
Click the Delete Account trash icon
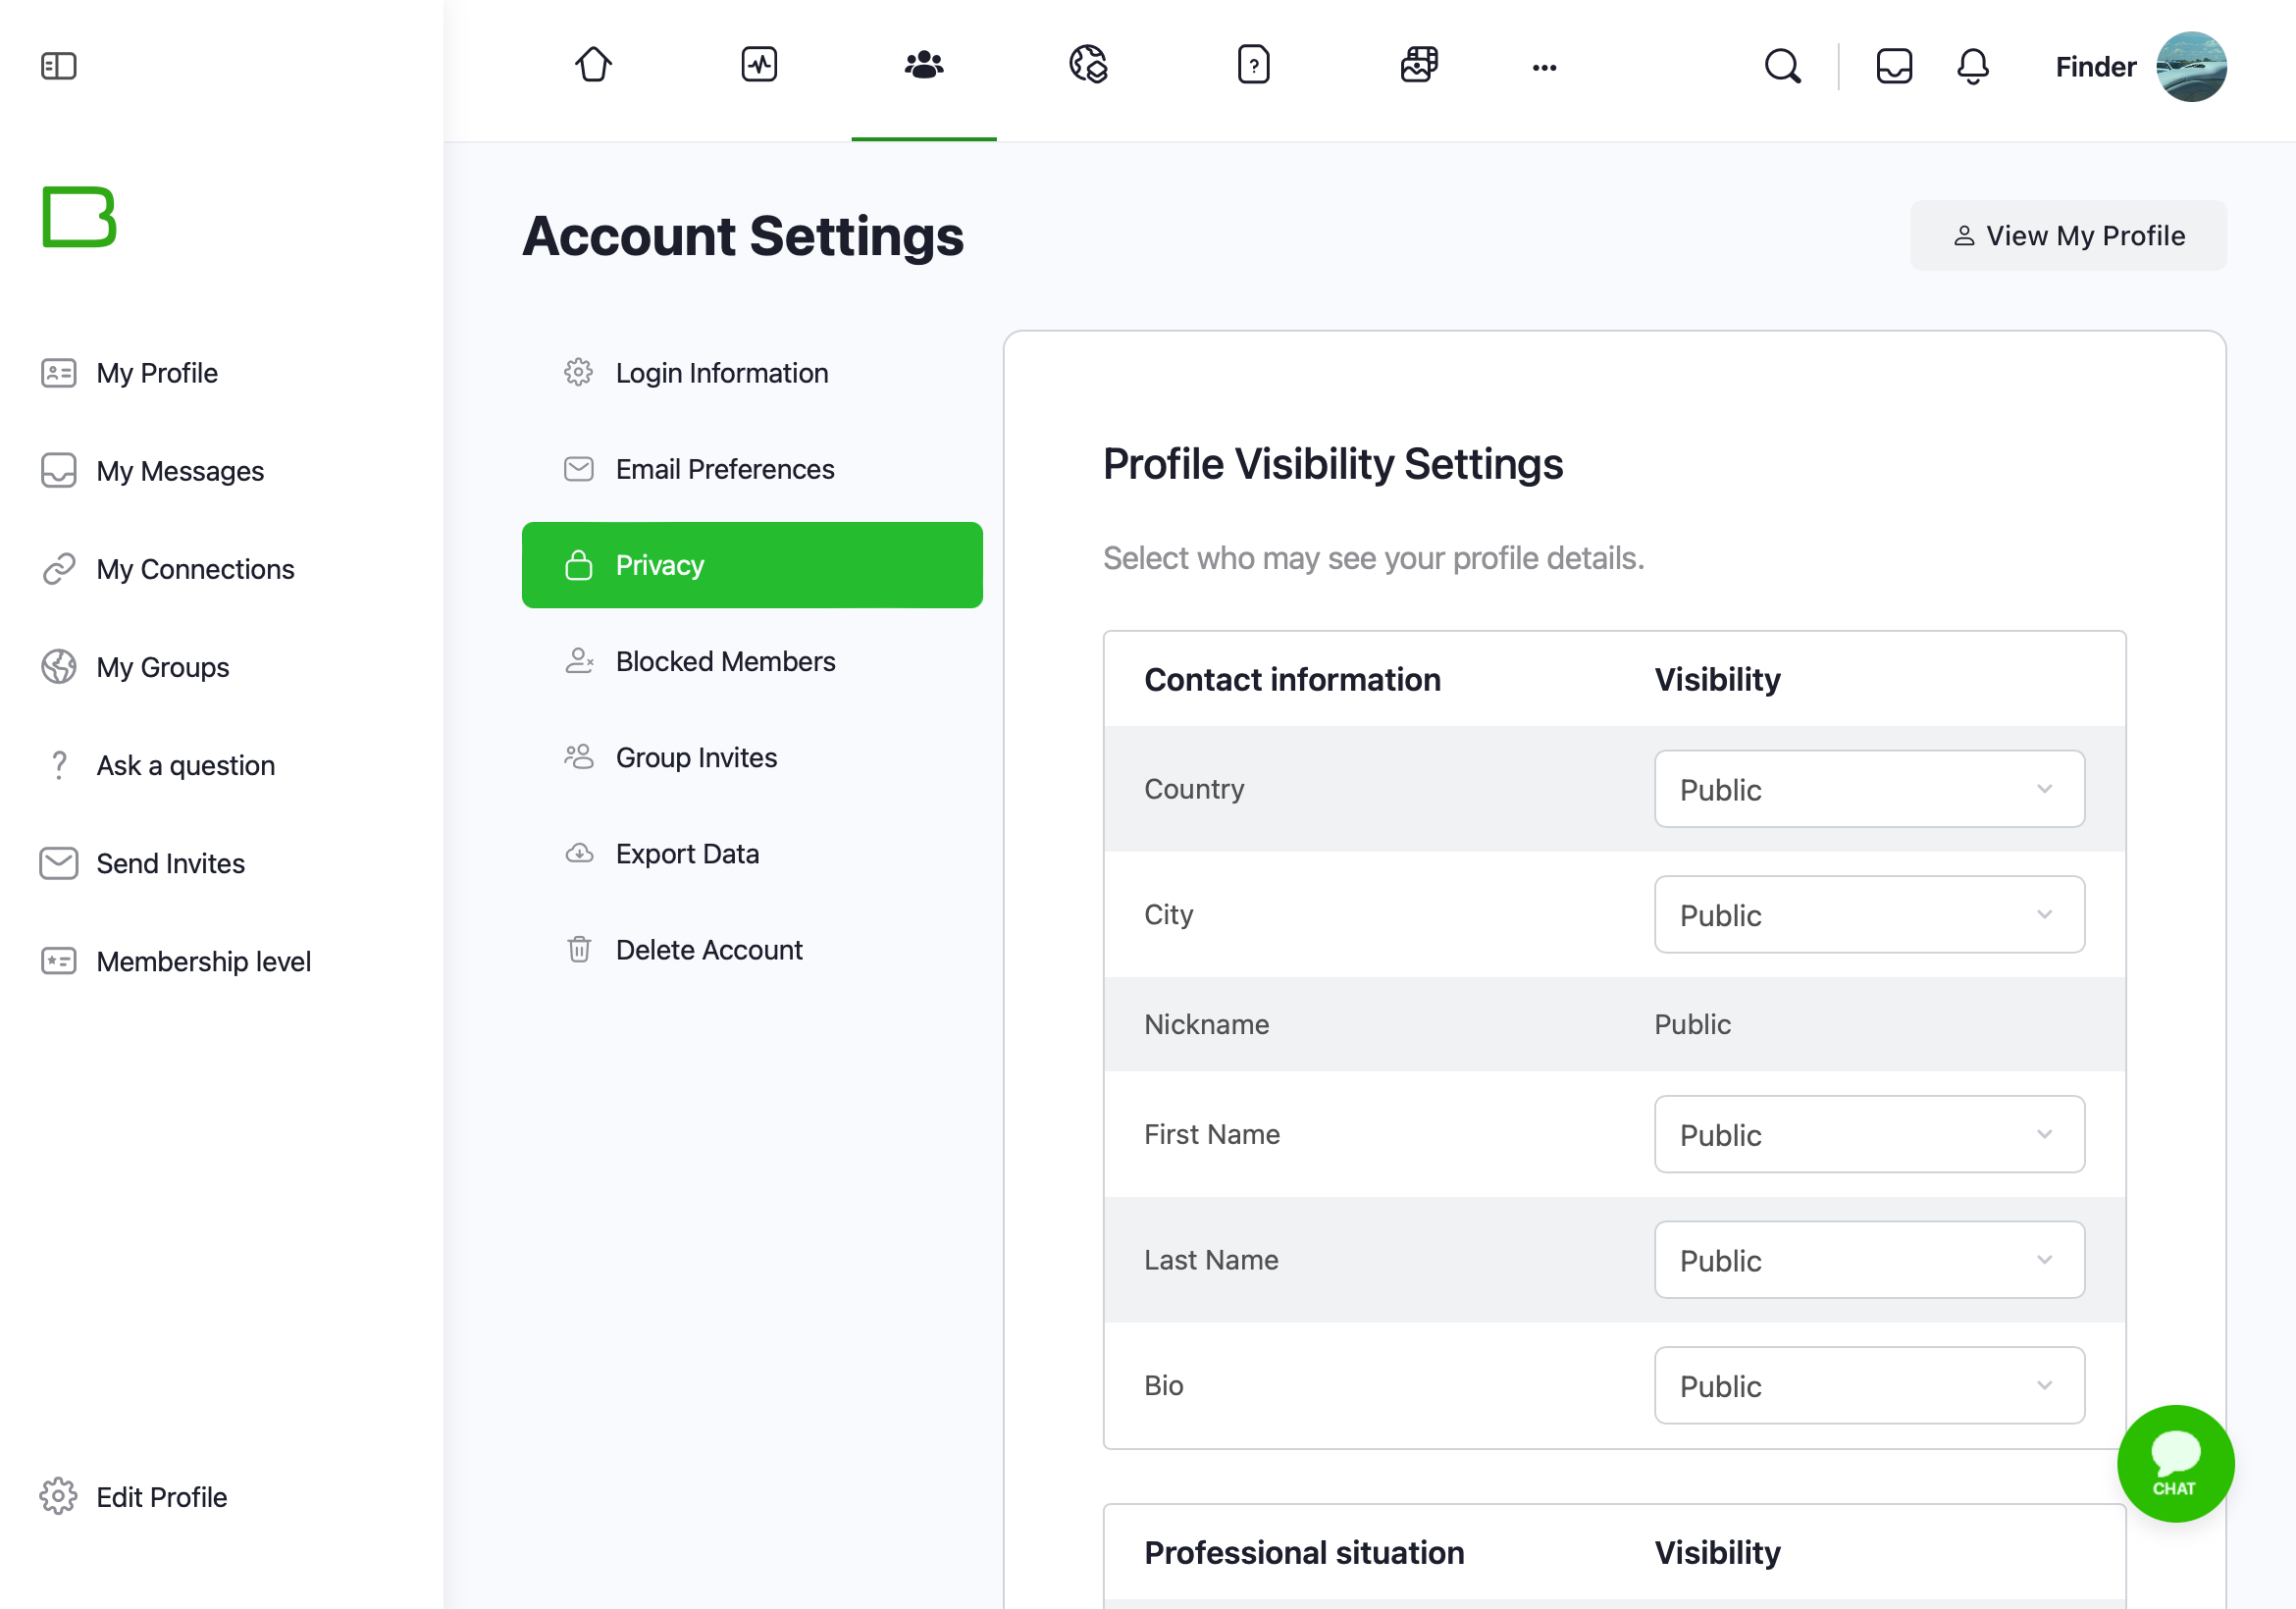(x=579, y=949)
